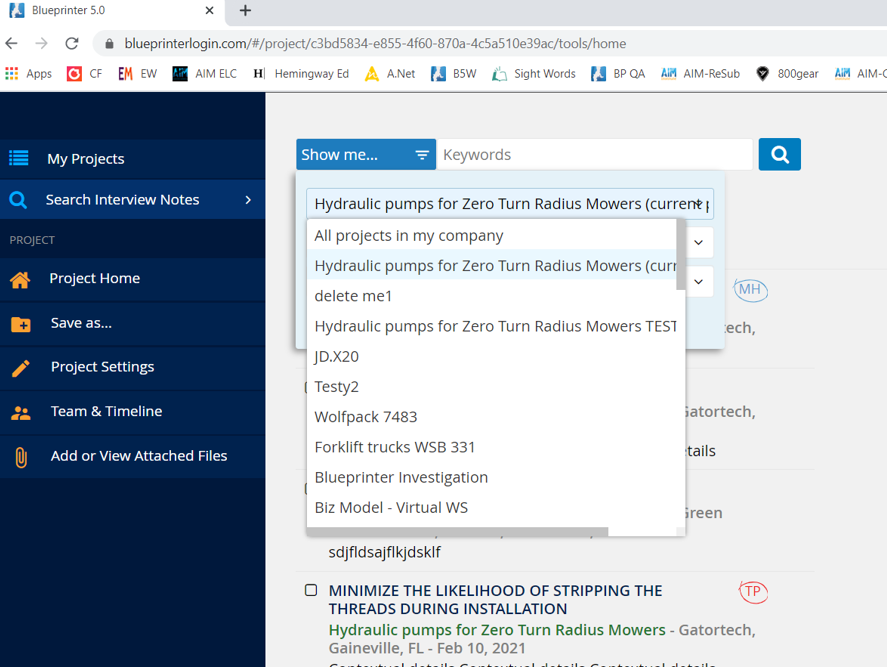The image size is (887, 667).
Task: Expand the third filter dropdown chevron
Action: 699,282
